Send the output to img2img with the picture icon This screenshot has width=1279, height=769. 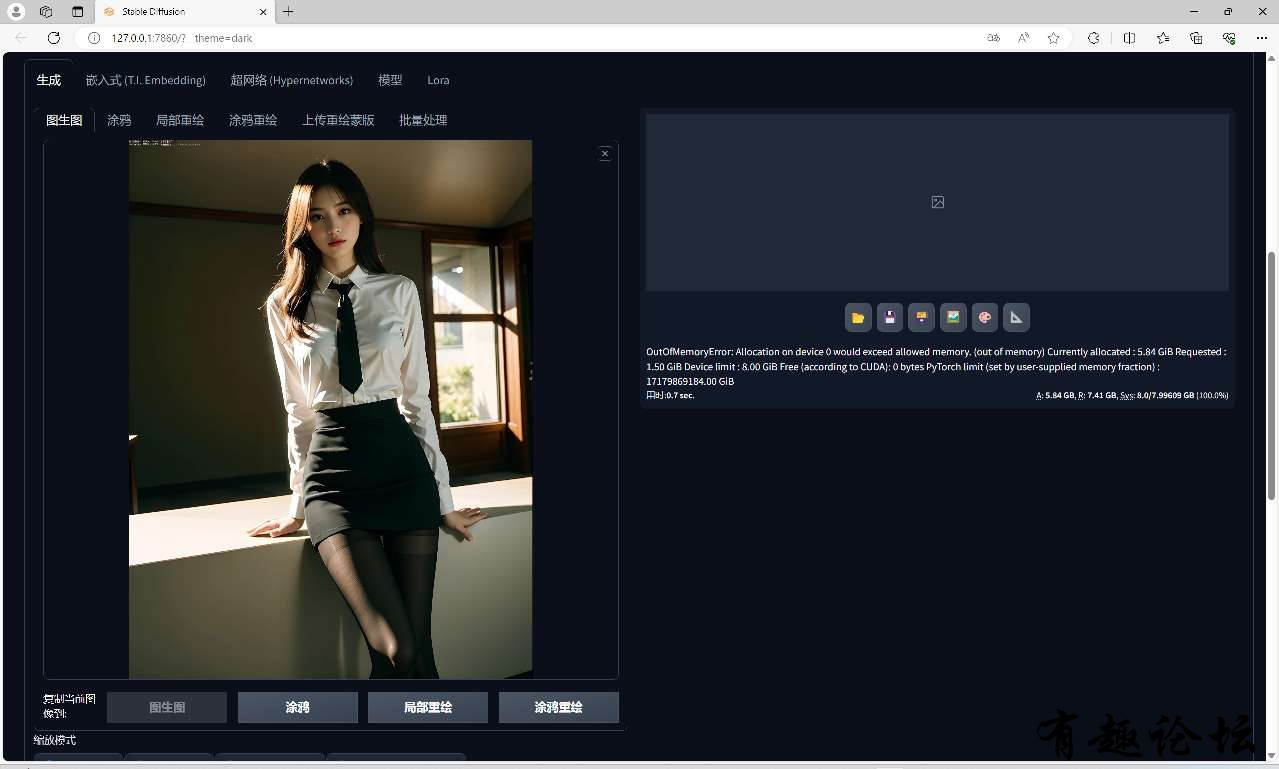tap(953, 318)
